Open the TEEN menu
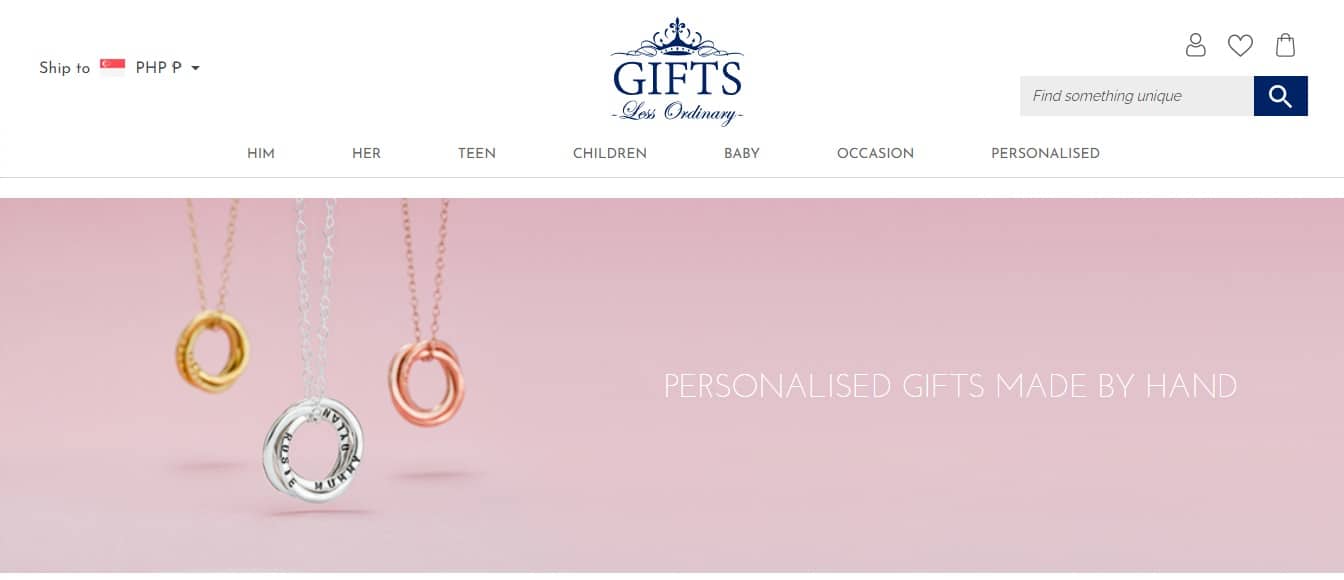The height and width of the screenshot is (580, 1344). point(477,153)
